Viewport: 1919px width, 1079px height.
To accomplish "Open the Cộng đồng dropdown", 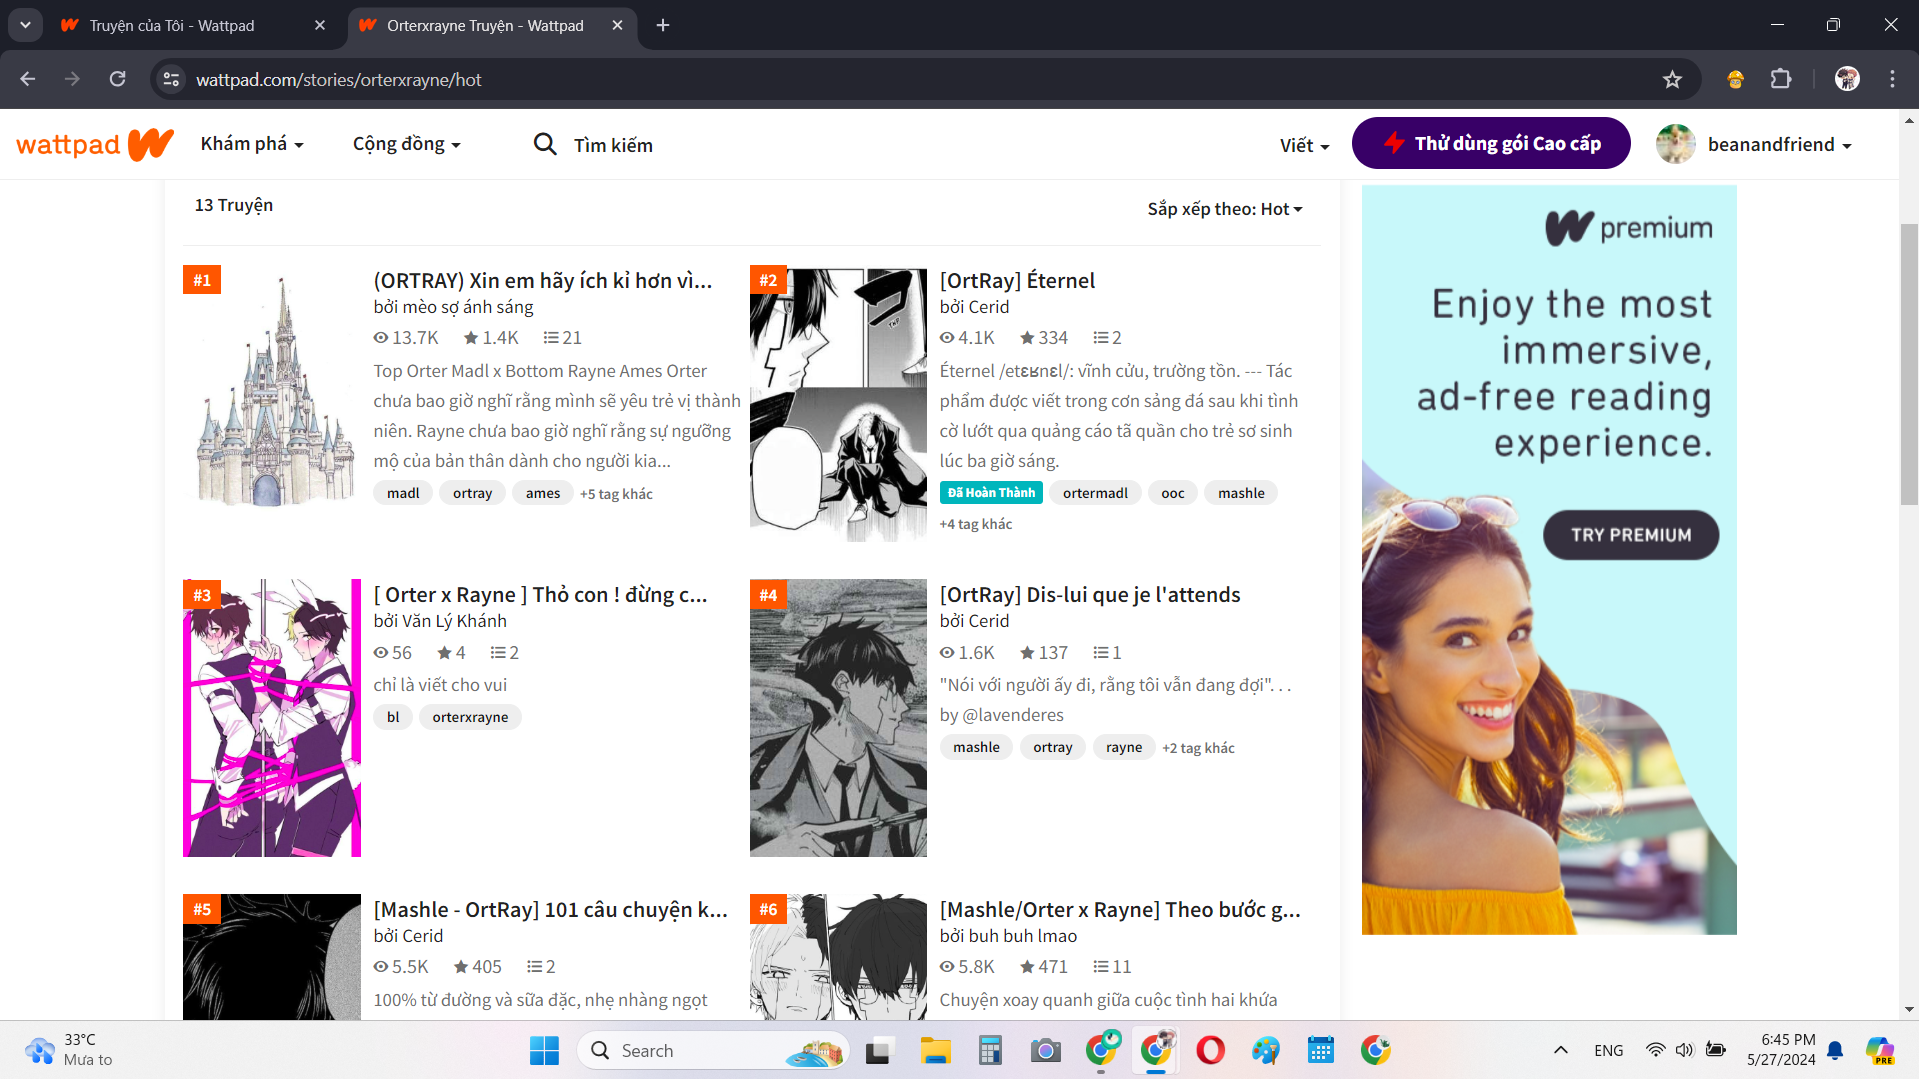I will (406, 145).
